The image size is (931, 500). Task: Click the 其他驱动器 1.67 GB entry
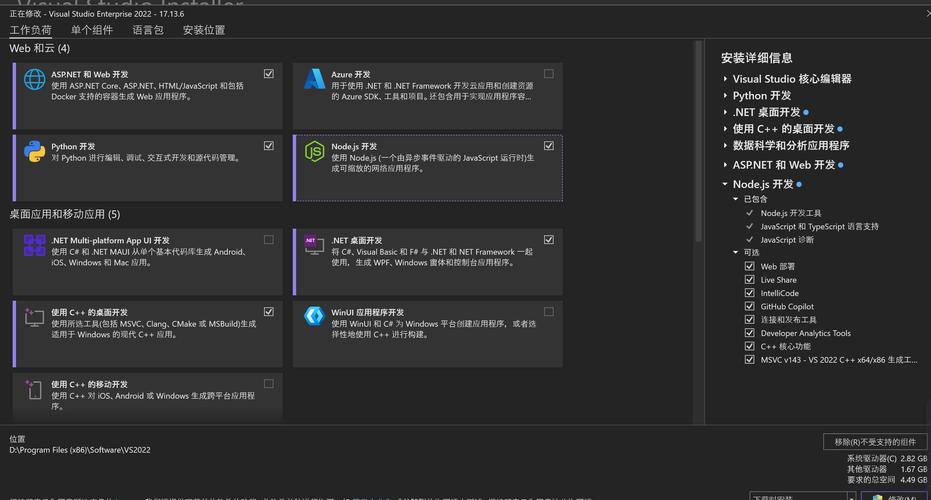coord(886,469)
